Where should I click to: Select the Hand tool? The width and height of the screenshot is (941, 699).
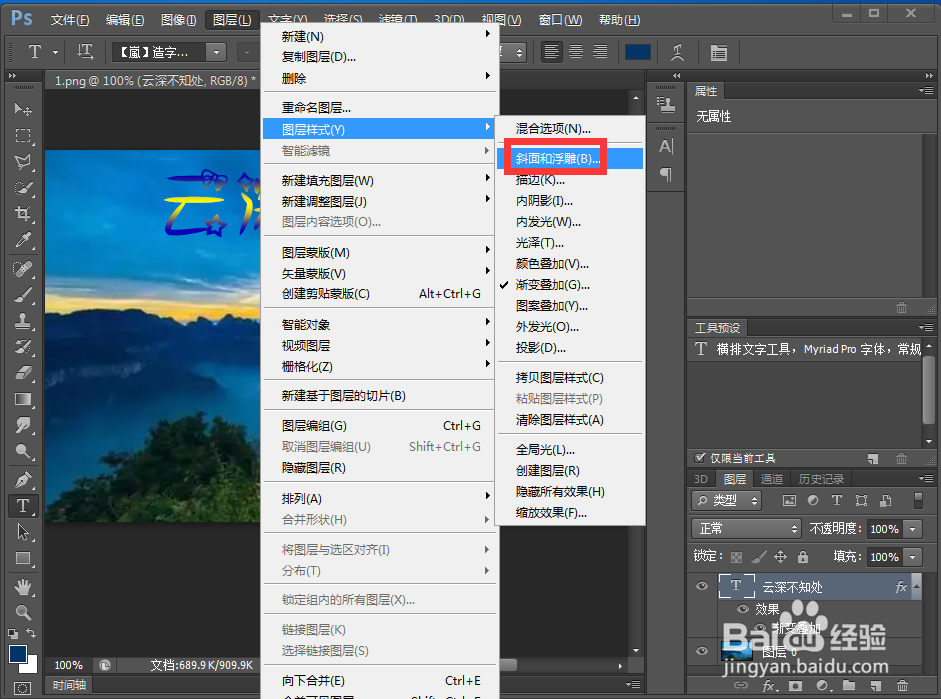pyautogui.click(x=23, y=587)
